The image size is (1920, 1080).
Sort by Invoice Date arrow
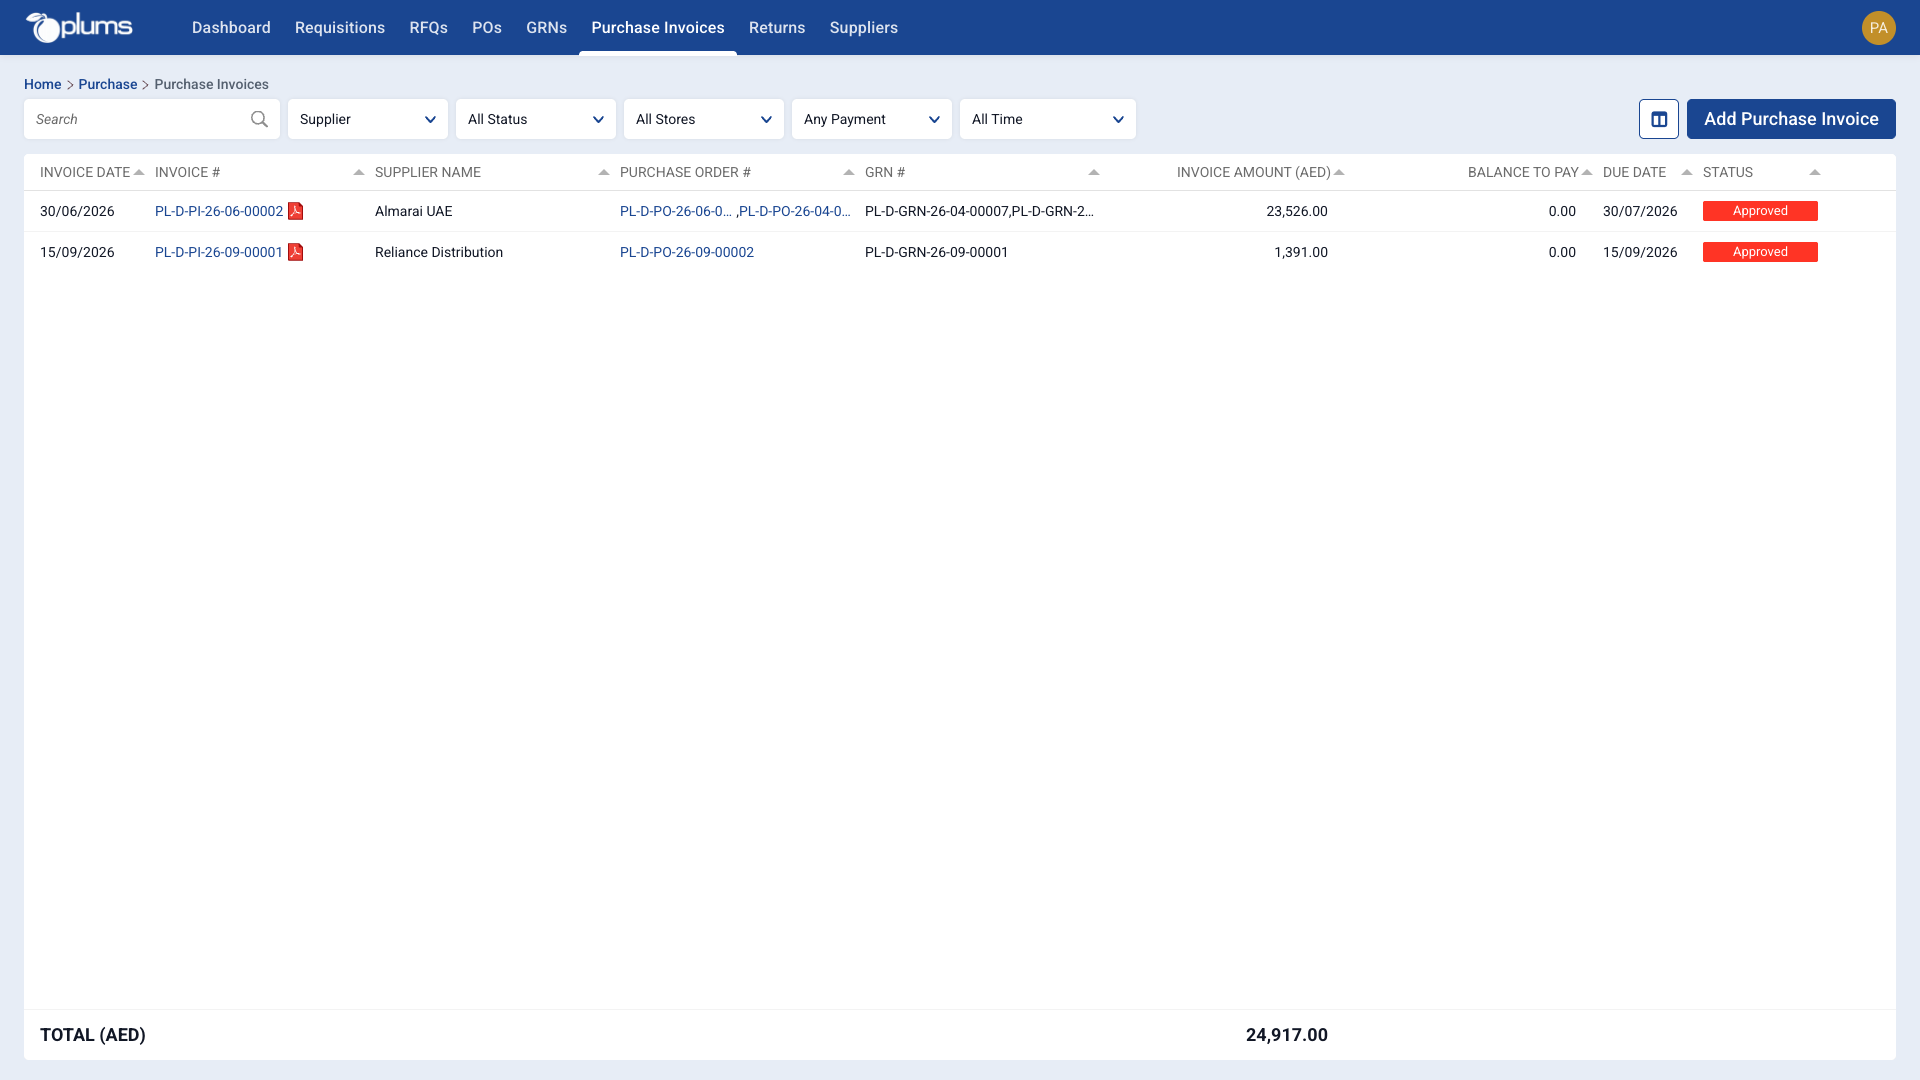pyautogui.click(x=139, y=172)
